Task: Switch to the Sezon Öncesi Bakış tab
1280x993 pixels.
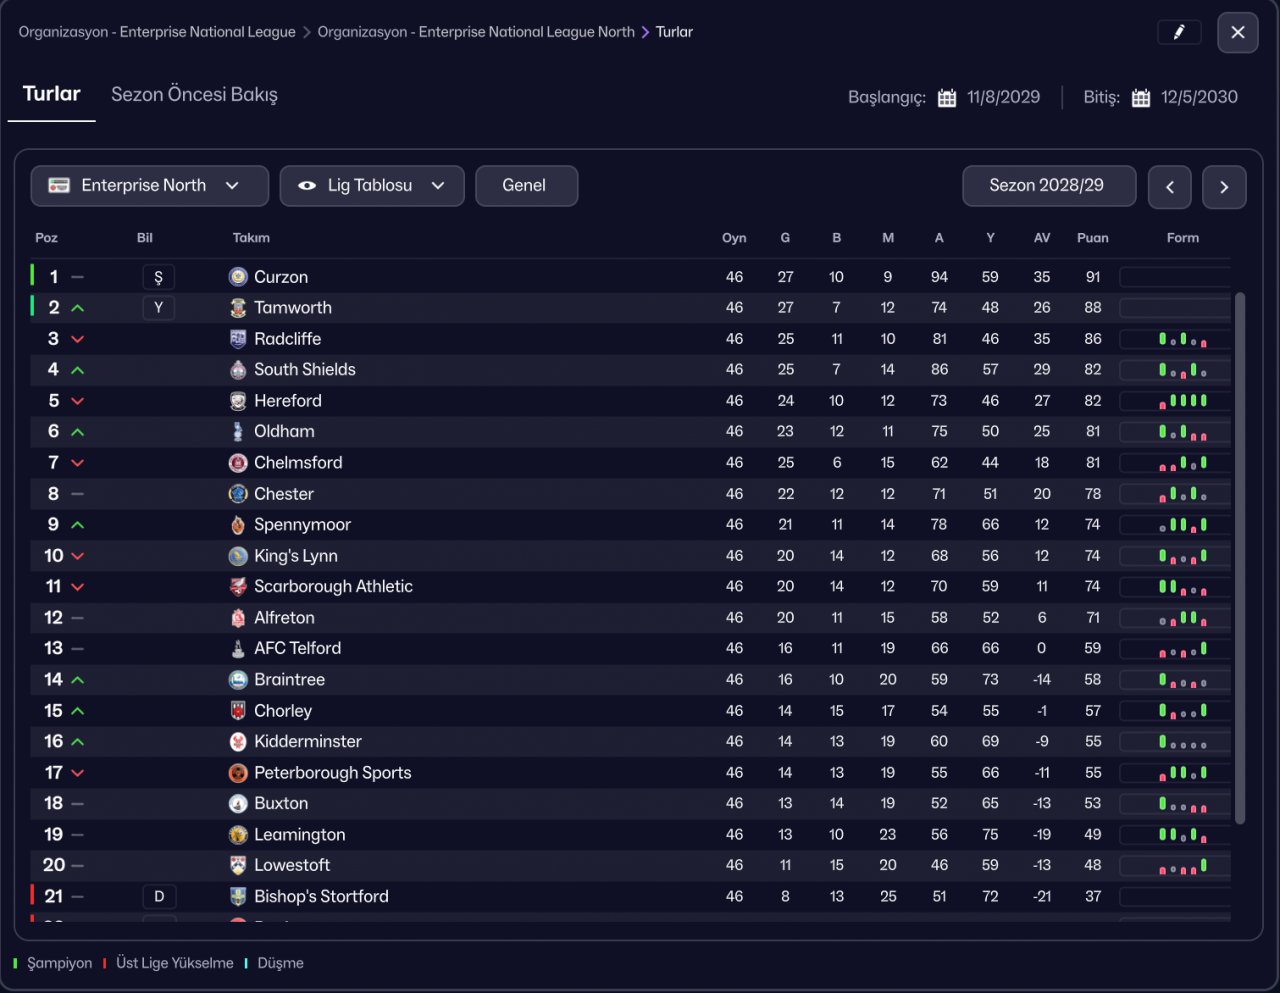Action: 194,95
